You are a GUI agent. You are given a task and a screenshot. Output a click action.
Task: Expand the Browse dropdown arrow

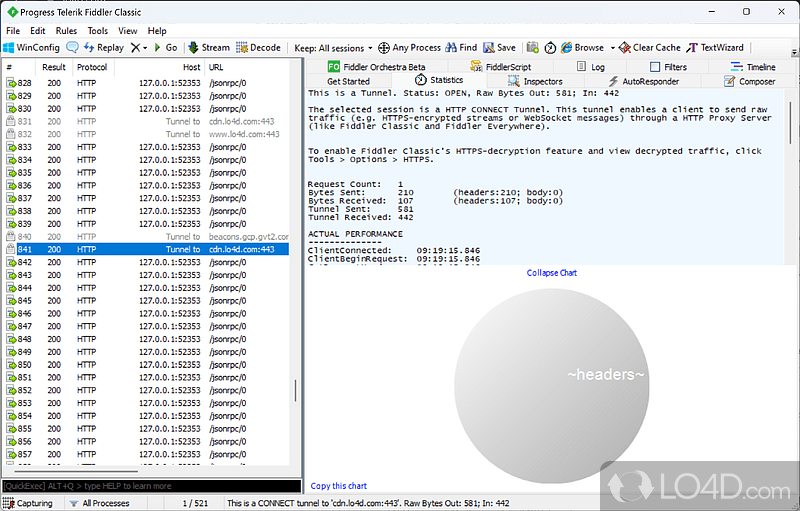pyautogui.click(x=613, y=48)
